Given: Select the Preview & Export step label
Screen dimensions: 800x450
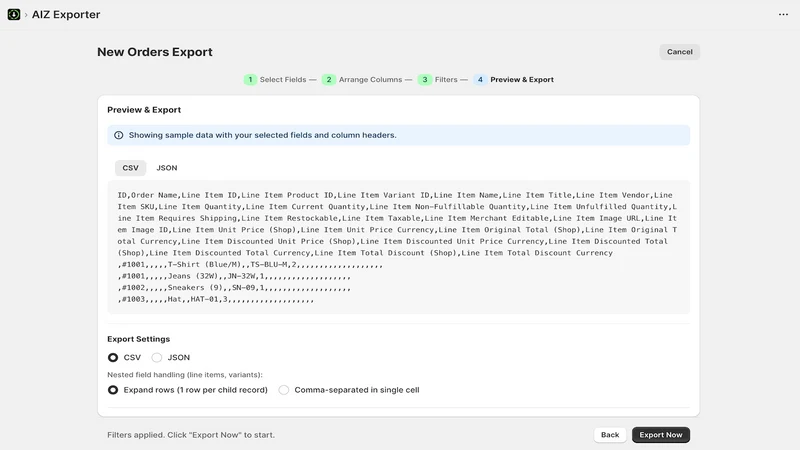Looking at the screenshot, I should [x=522, y=80].
